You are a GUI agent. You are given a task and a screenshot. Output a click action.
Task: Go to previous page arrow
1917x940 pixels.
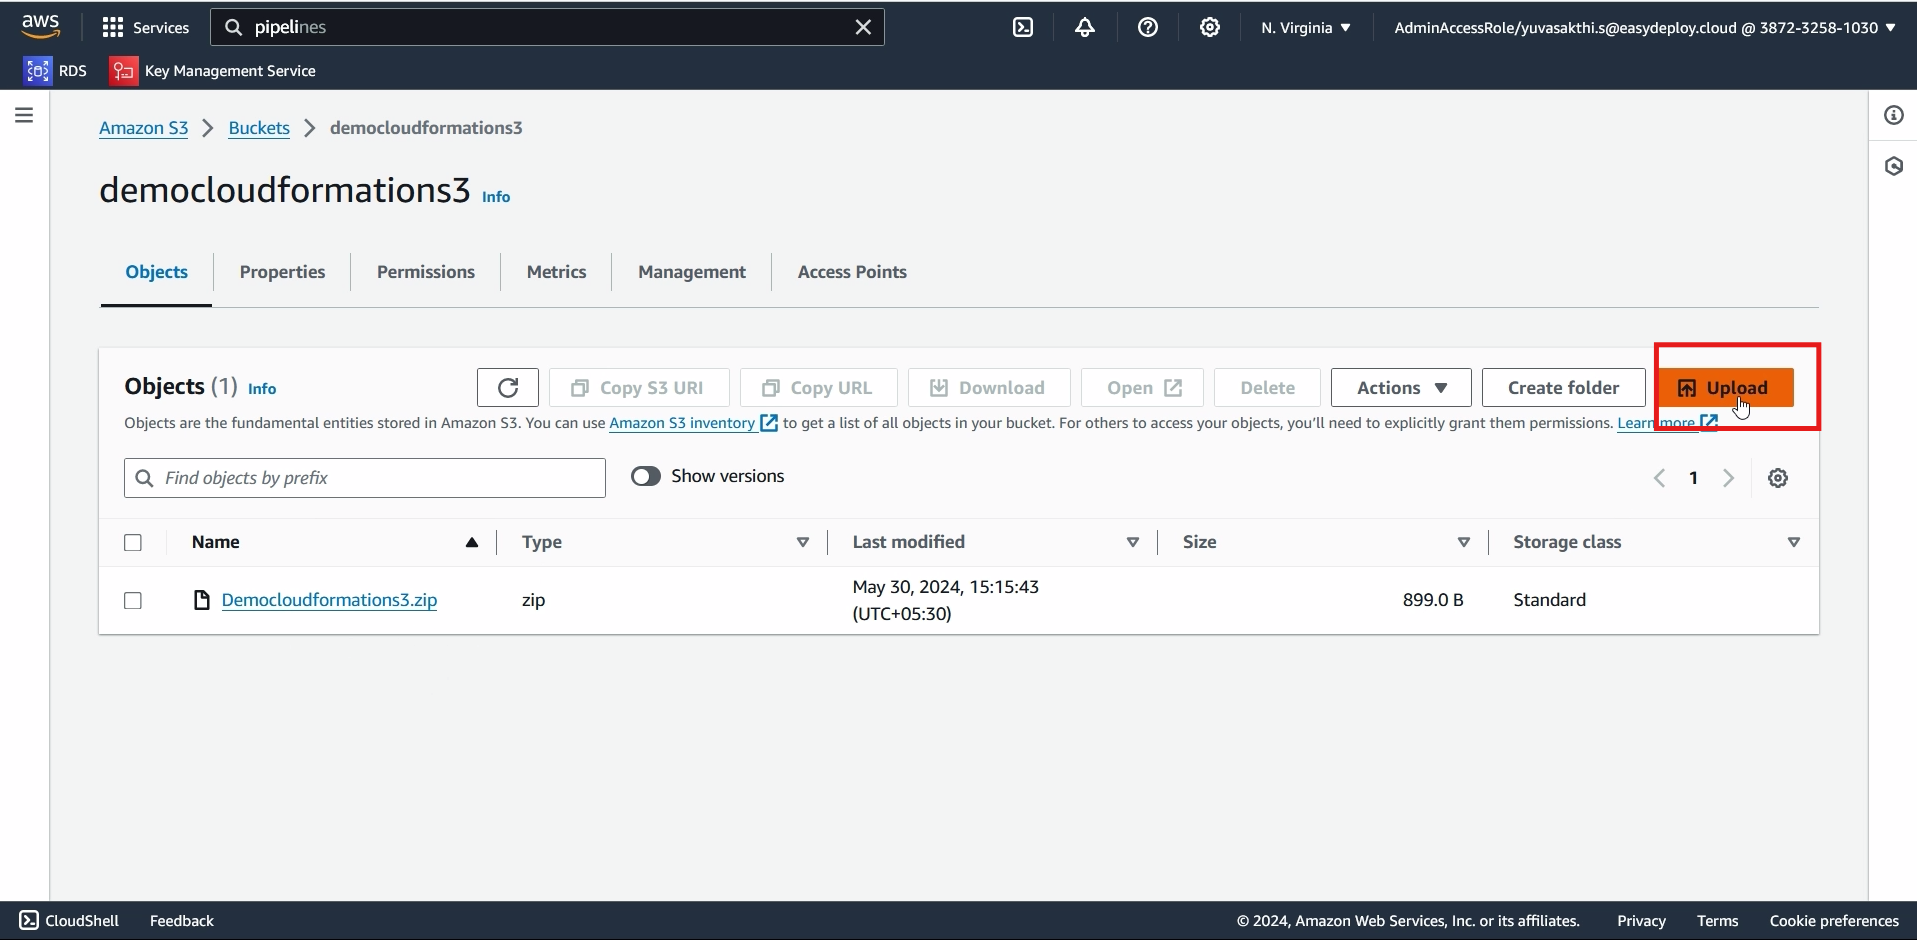coord(1660,478)
